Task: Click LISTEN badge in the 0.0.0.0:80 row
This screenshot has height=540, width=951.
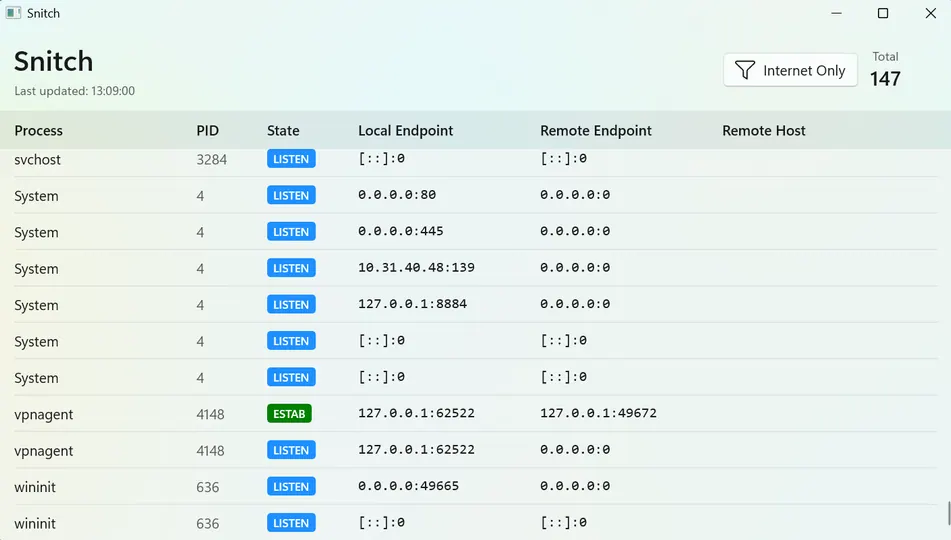Action: tap(291, 195)
